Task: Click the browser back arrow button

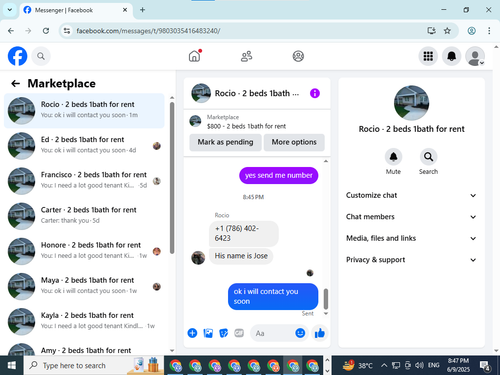Action: (11, 31)
